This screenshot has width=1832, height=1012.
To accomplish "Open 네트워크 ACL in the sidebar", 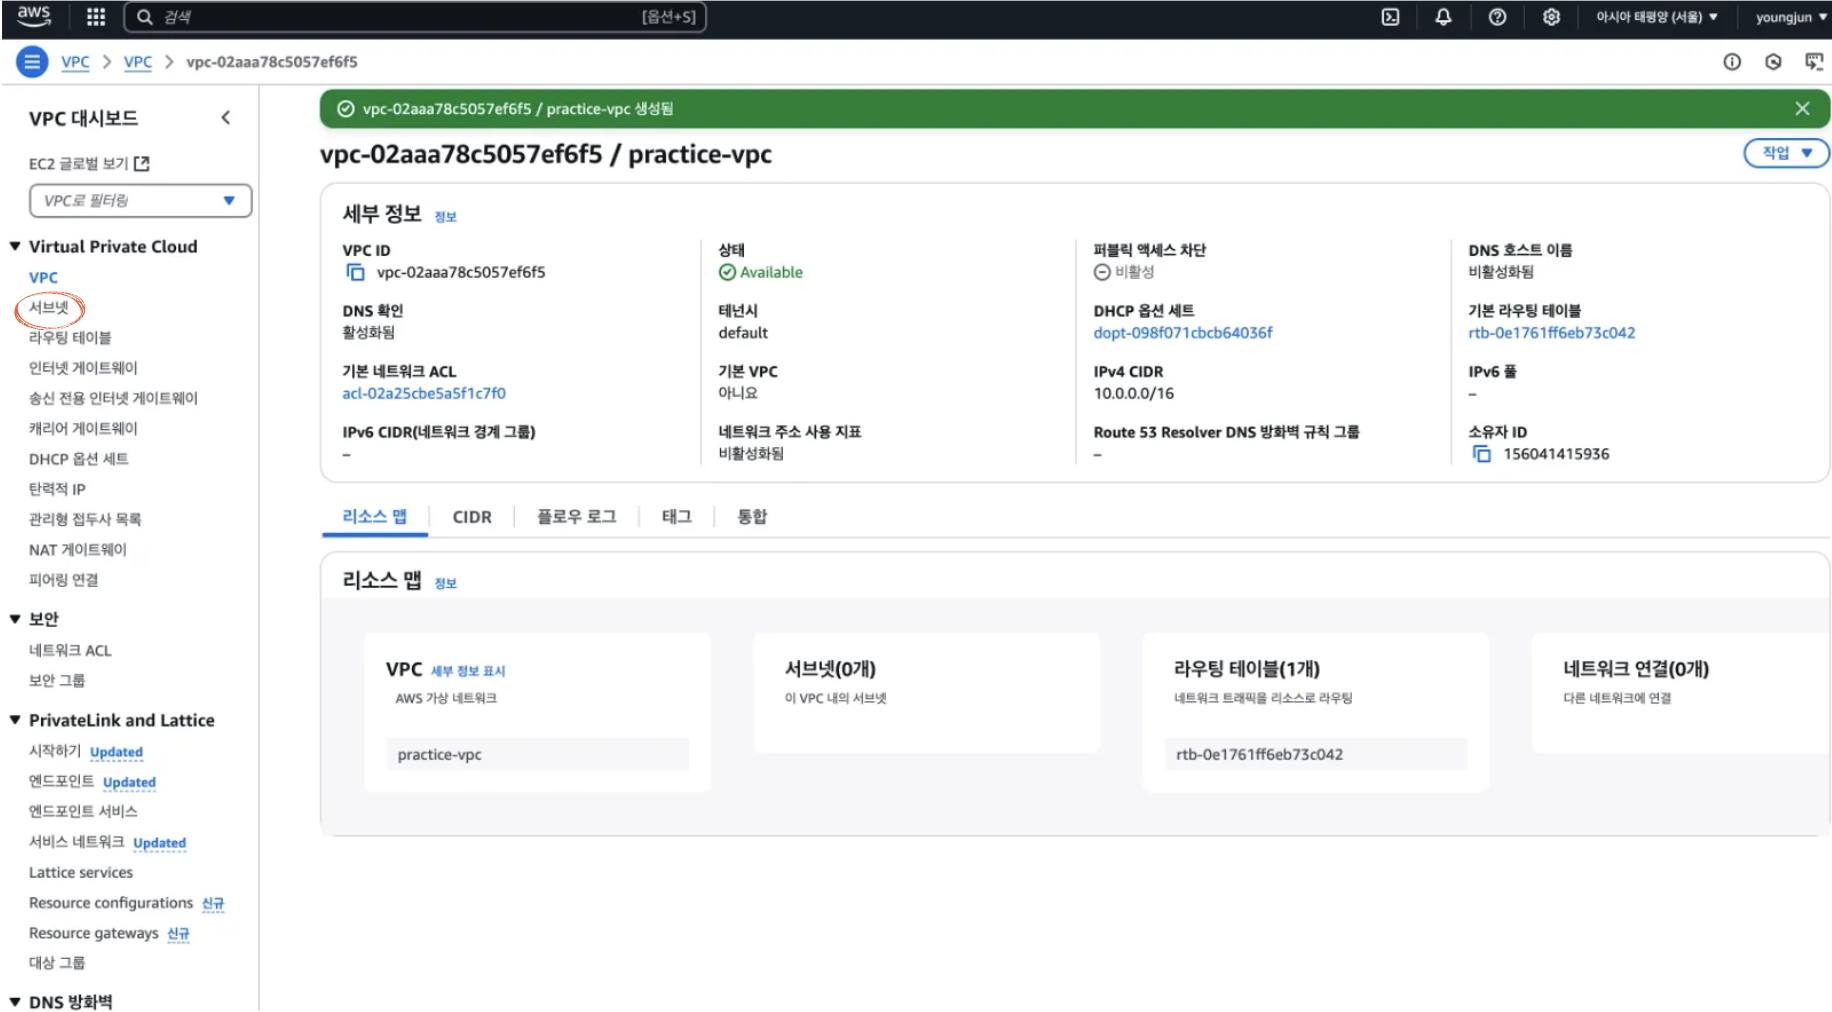I will tap(70, 650).
